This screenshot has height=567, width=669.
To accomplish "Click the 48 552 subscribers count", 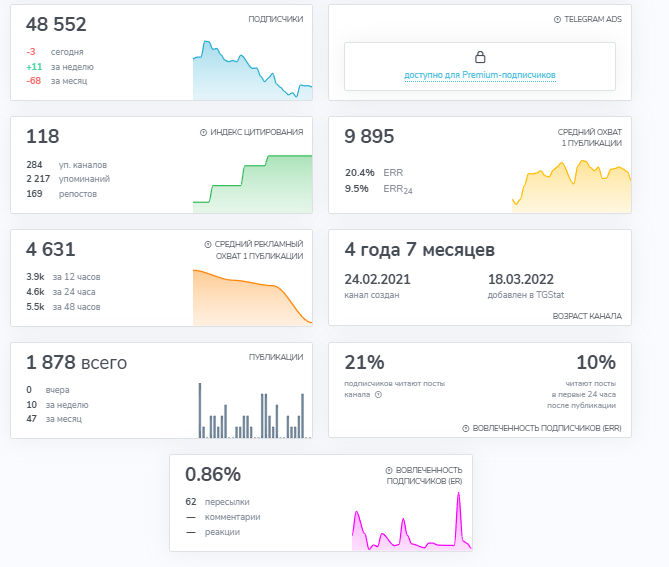I will 56,24.
